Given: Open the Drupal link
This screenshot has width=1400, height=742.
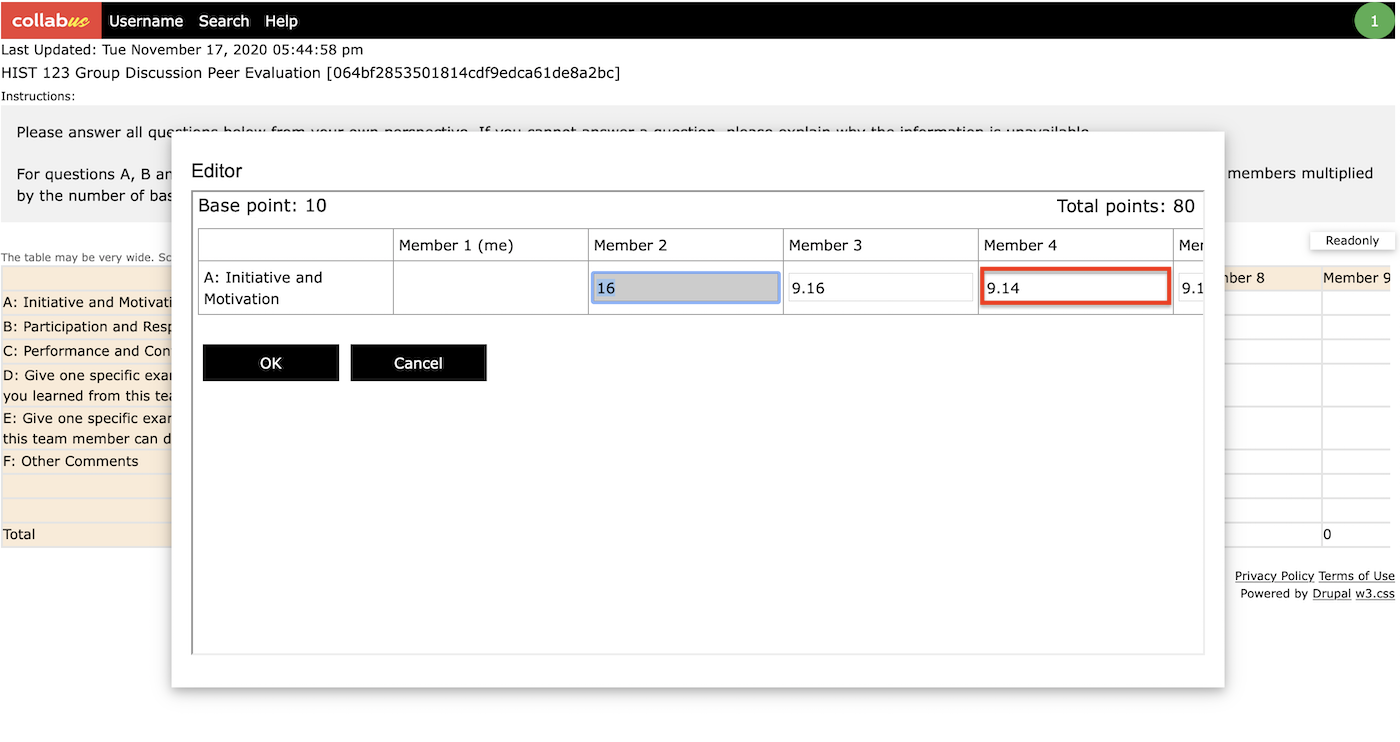Looking at the screenshot, I should 1332,594.
